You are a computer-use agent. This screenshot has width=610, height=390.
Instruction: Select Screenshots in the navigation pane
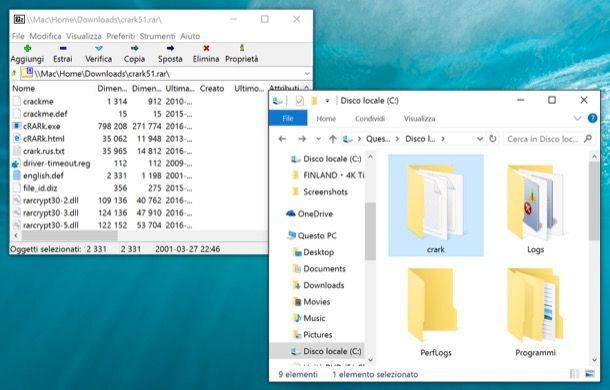320,192
